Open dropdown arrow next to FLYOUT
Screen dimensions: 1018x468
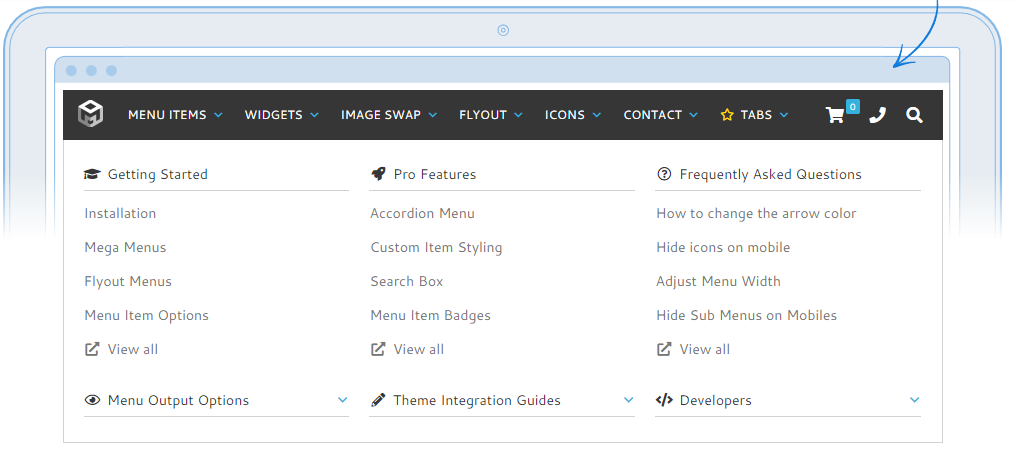tap(518, 115)
